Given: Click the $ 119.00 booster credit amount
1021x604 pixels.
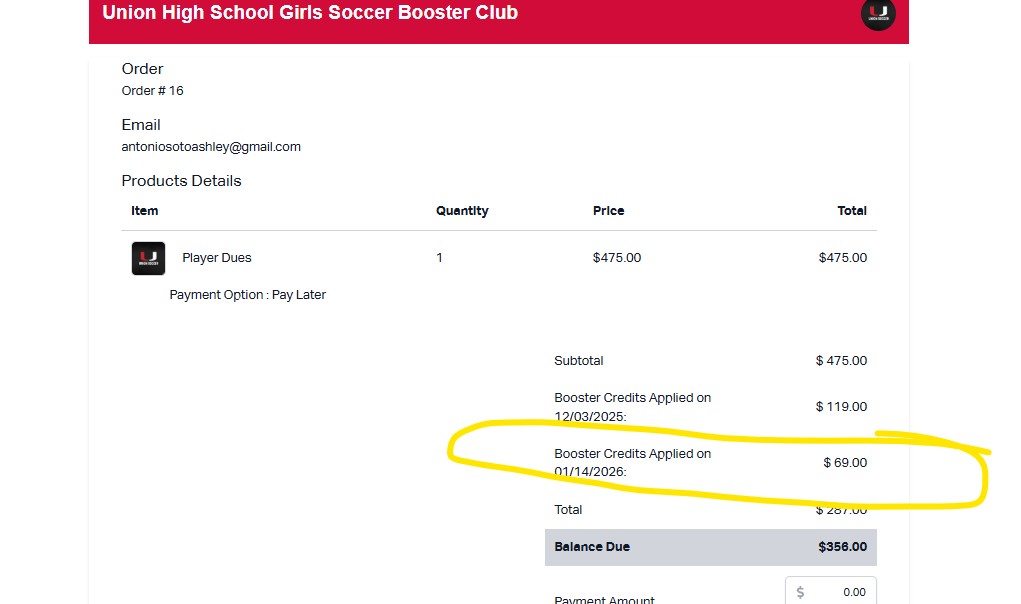Looking at the screenshot, I should 841,407.
